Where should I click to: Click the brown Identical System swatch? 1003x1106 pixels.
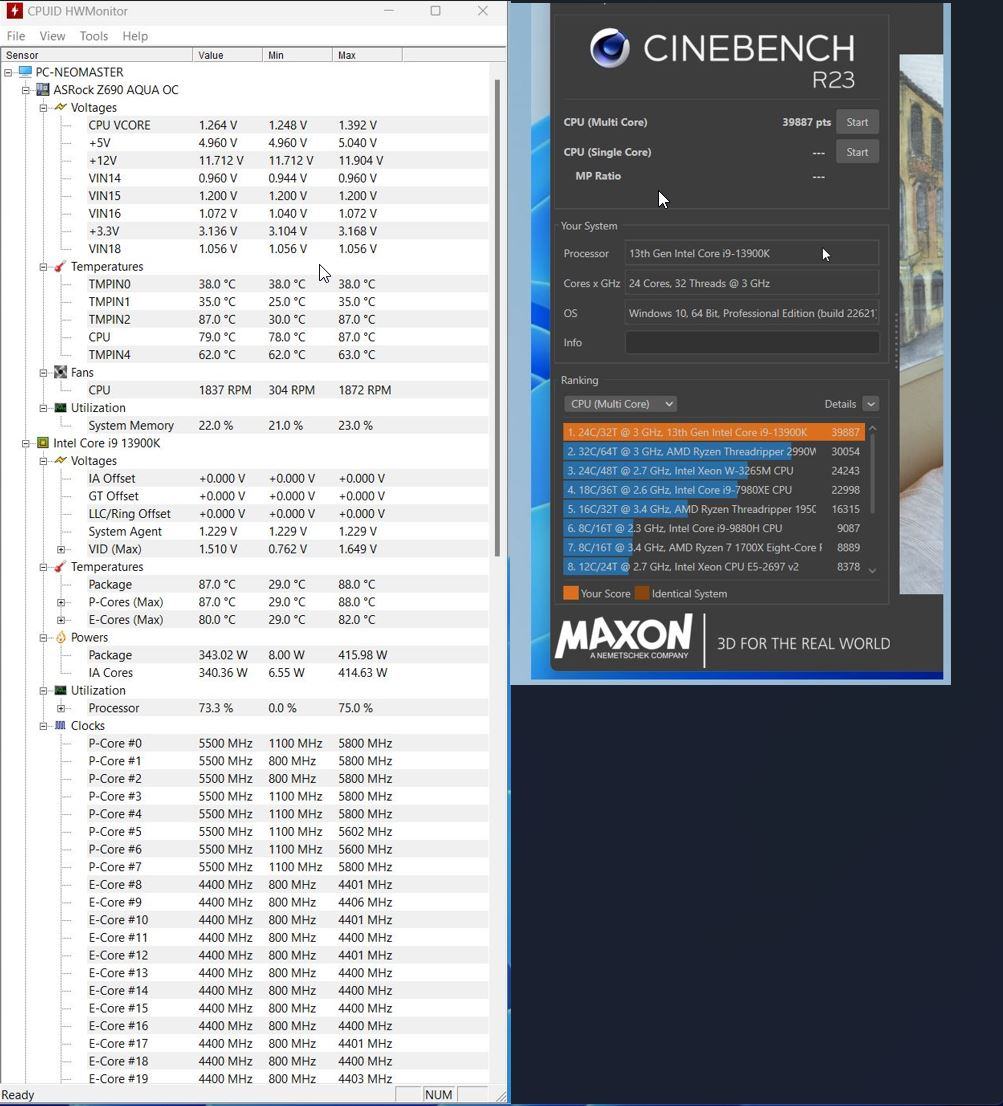click(642, 593)
